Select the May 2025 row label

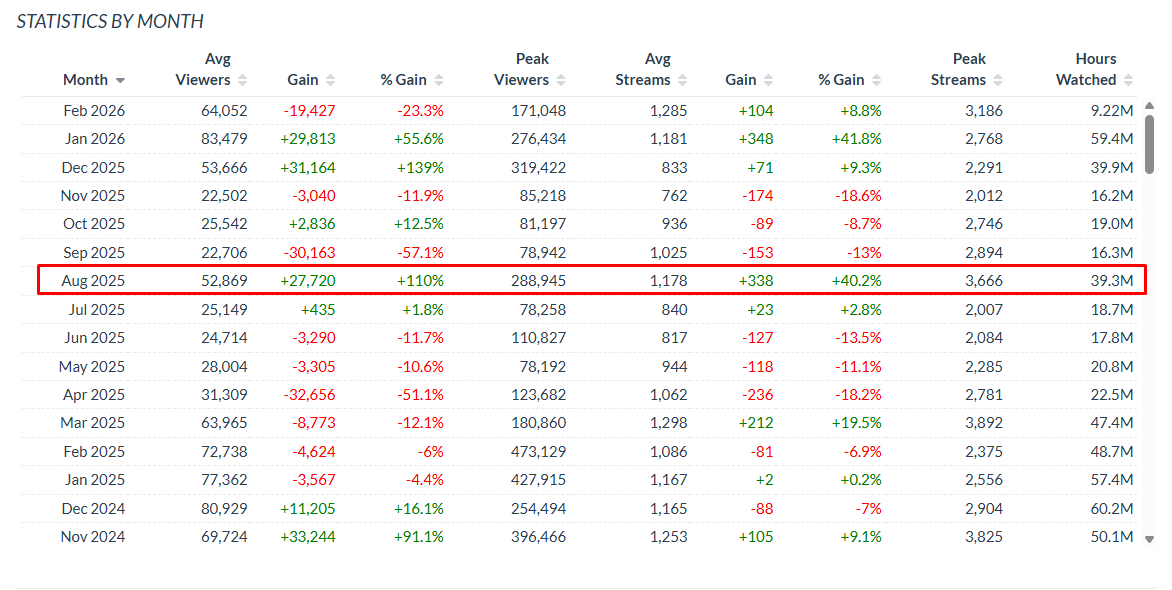(x=93, y=366)
